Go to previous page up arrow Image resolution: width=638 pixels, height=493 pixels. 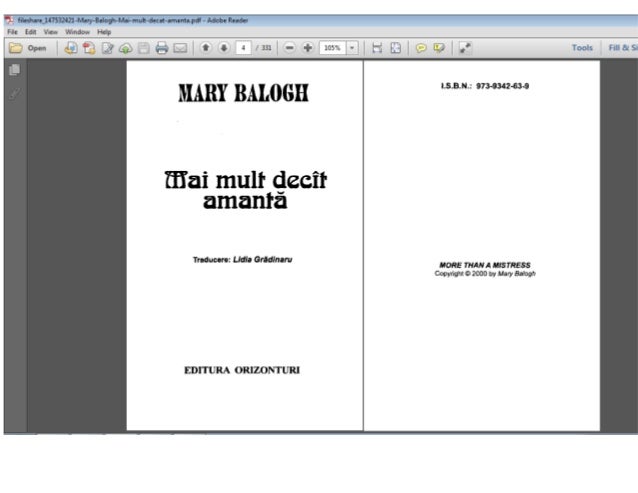(x=206, y=48)
